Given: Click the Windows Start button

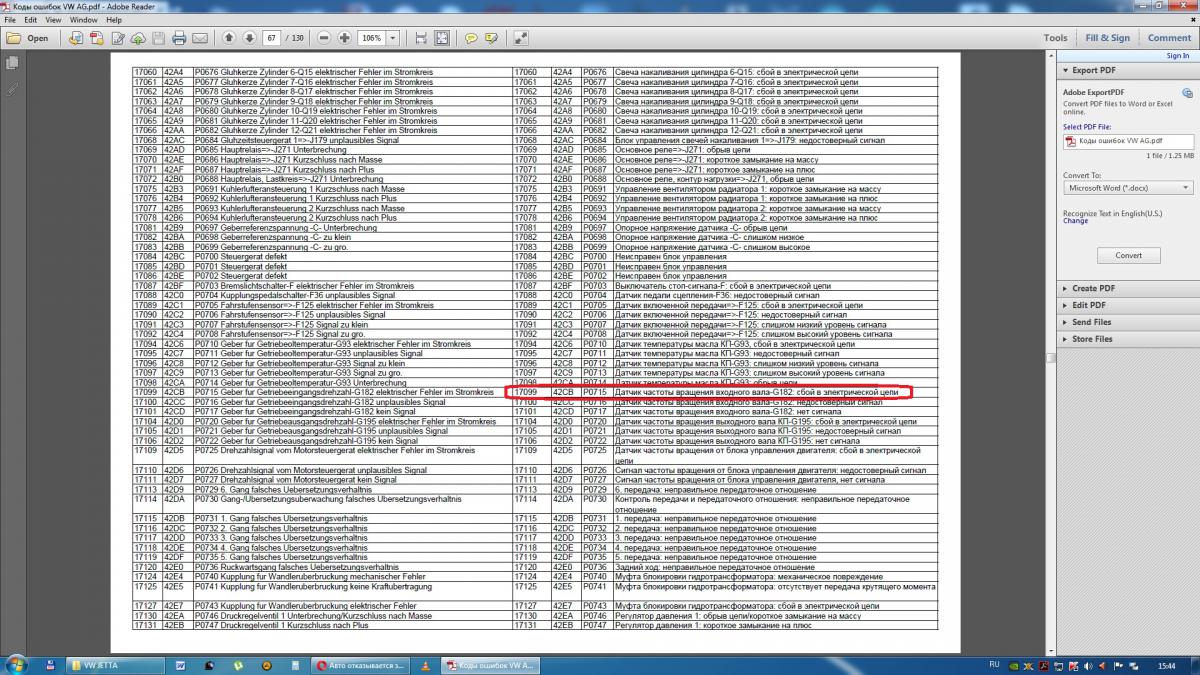Looking at the screenshot, I should (x=17, y=664).
